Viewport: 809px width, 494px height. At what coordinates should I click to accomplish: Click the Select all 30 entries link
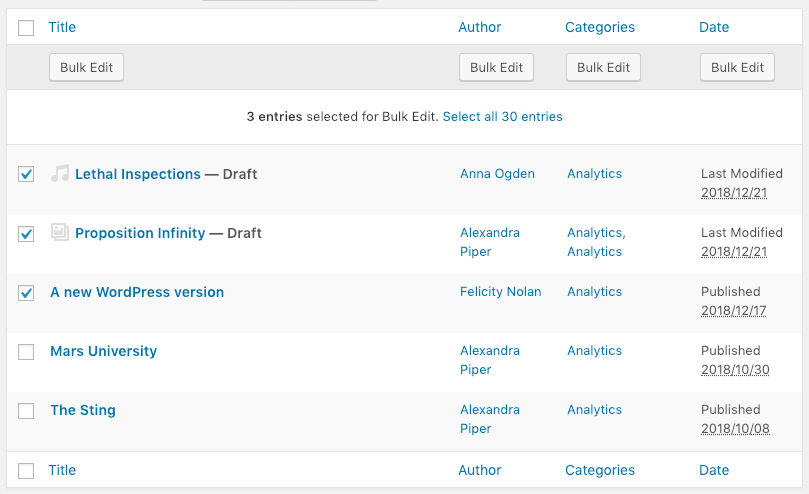point(502,117)
